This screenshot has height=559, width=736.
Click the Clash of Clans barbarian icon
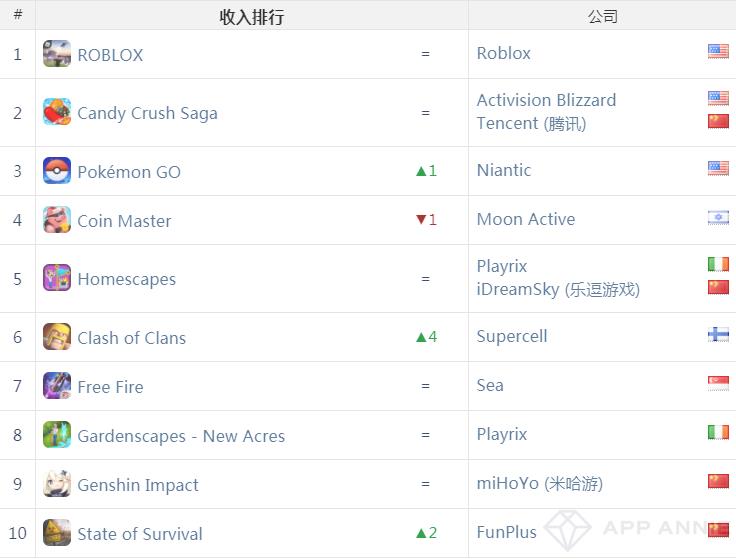pos(57,337)
